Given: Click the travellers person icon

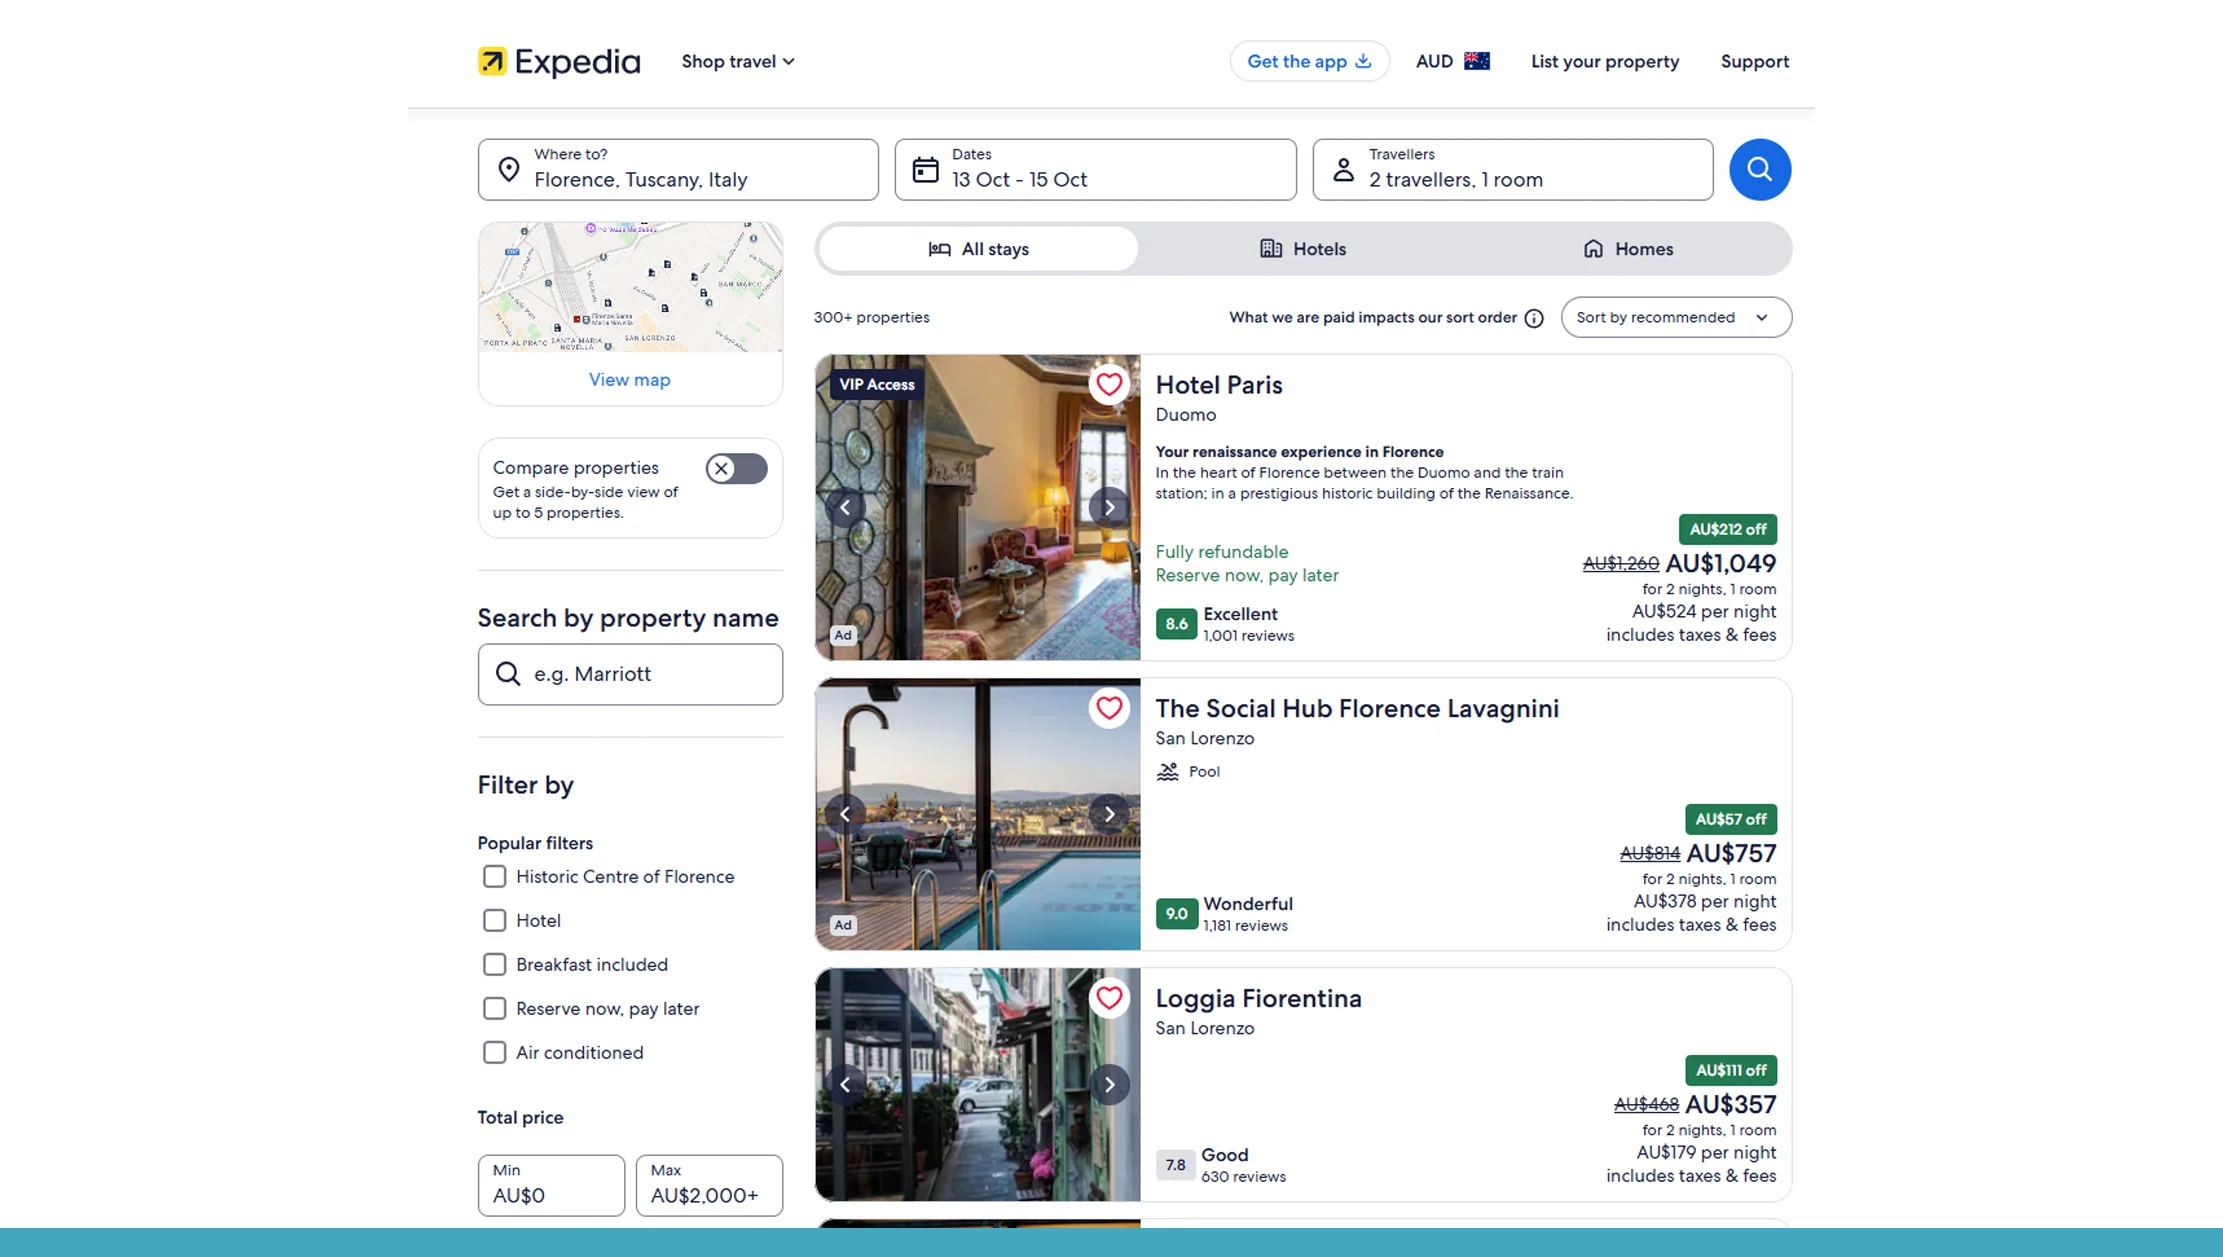Looking at the screenshot, I should click(1344, 168).
